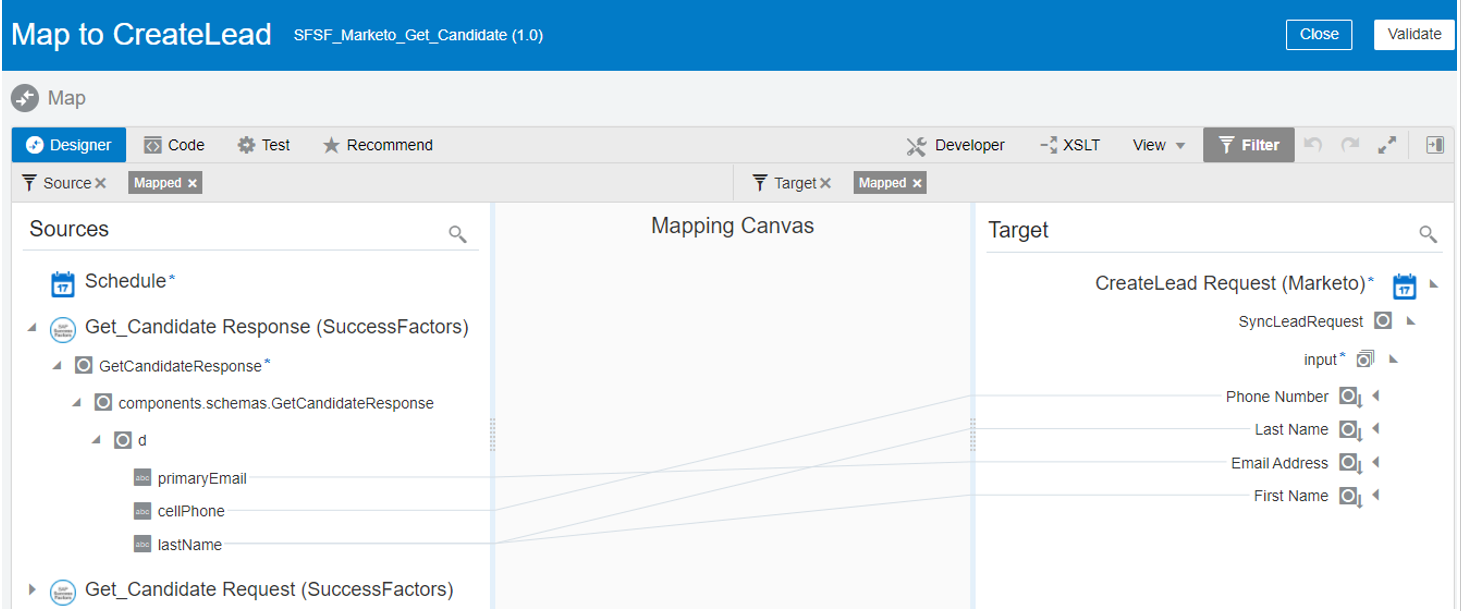This screenshot has width=1463, height=611.
Task: Click the SFSF_Marketo_Get_Candidate (1.0) title text
Action: pyautogui.click(x=418, y=35)
